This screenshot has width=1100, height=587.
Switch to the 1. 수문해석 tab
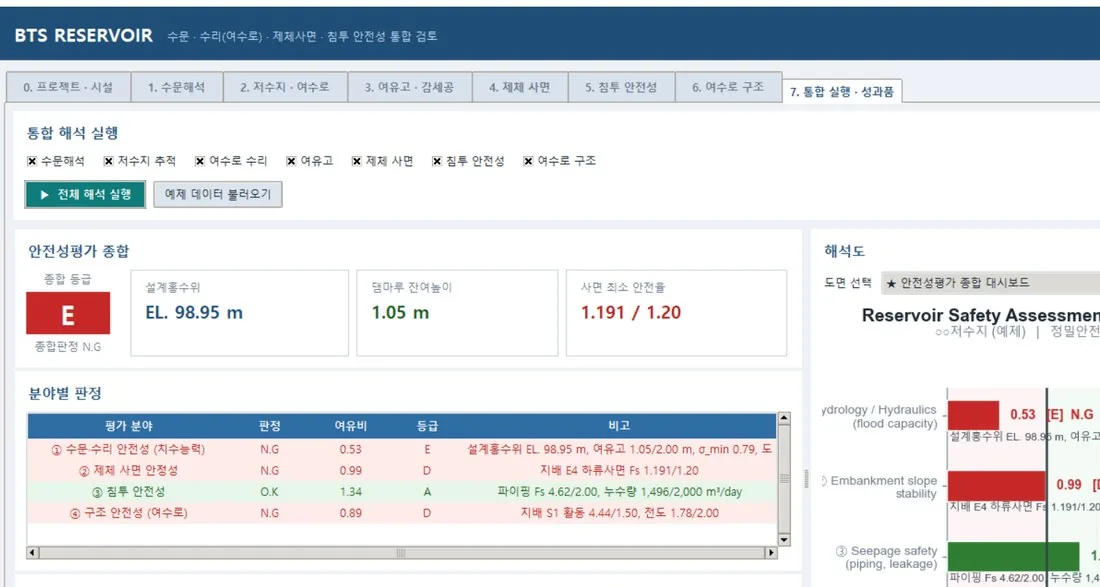click(x=177, y=88)
